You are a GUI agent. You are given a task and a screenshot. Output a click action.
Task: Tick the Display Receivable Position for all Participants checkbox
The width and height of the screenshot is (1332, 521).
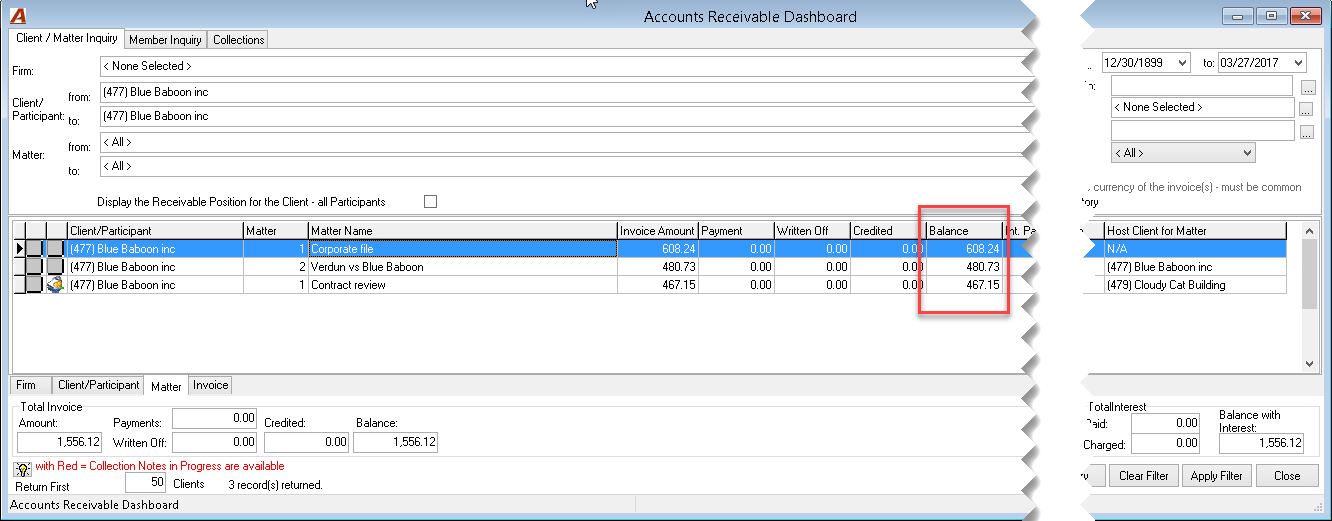[431, 201]
